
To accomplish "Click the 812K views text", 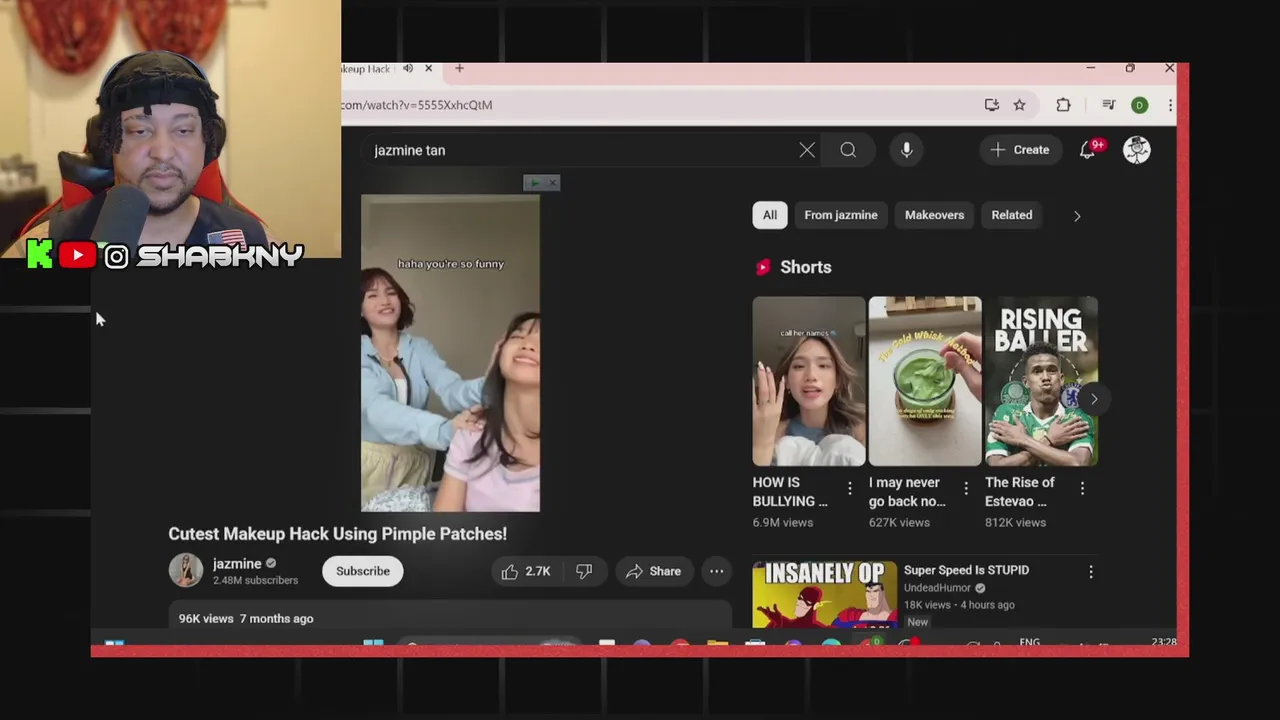I will (x=1016, y=522).
